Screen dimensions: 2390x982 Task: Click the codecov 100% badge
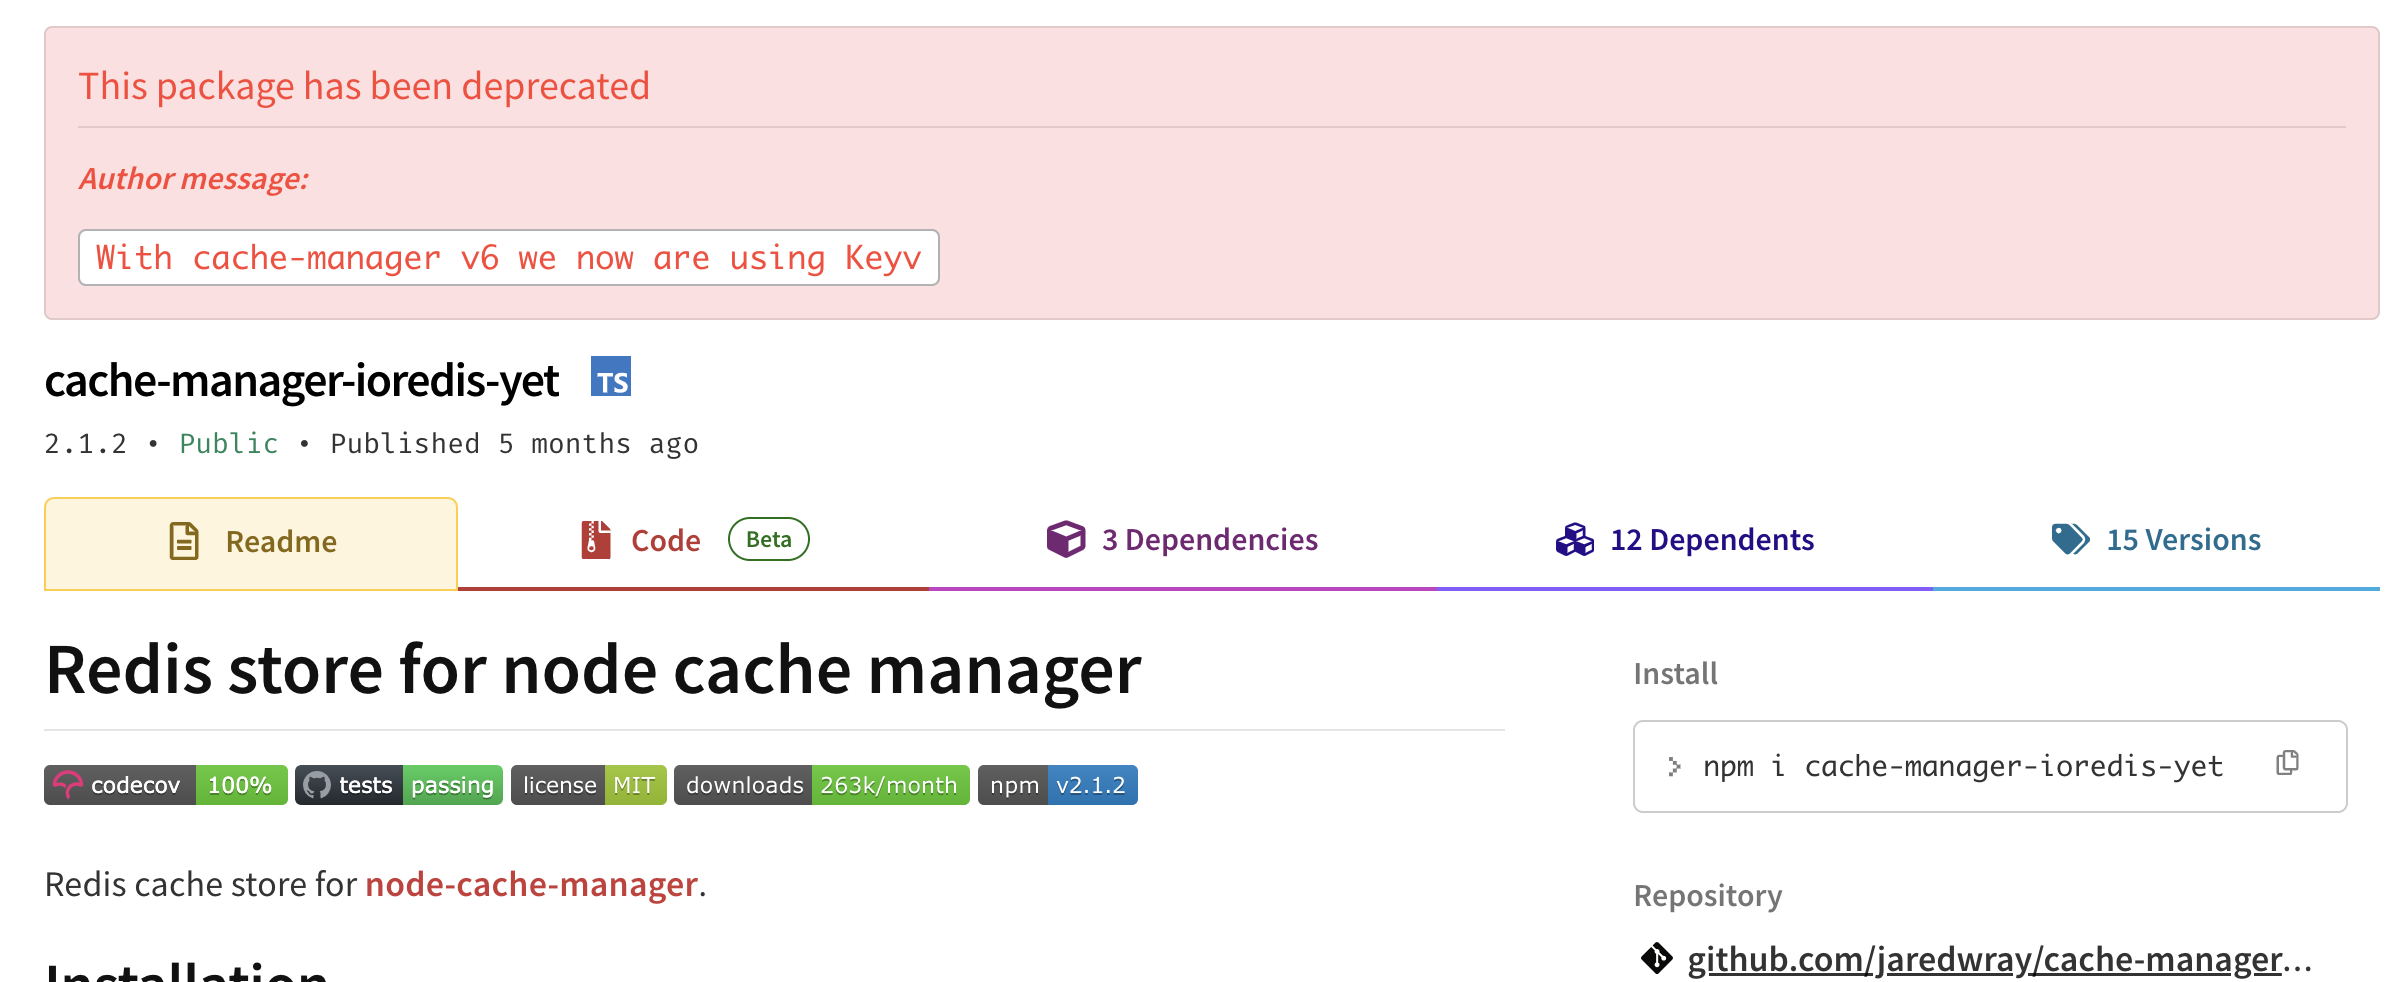(165, 785)
